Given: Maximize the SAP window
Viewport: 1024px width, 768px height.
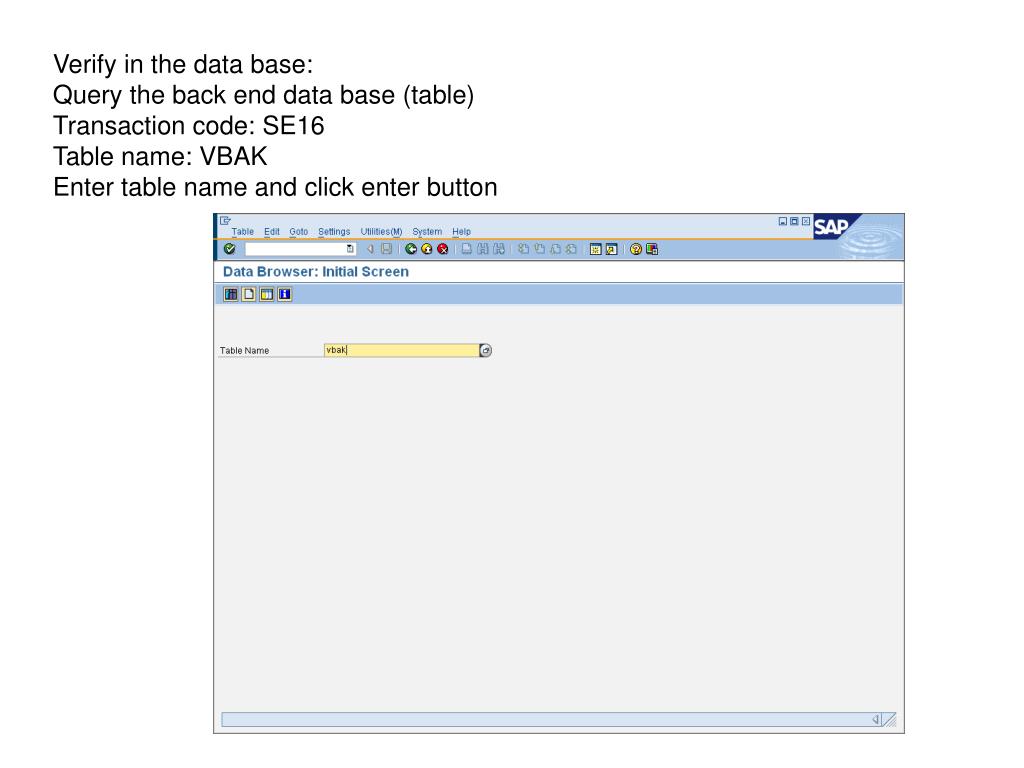Looking at the screenshot, I should pos(794,221).
